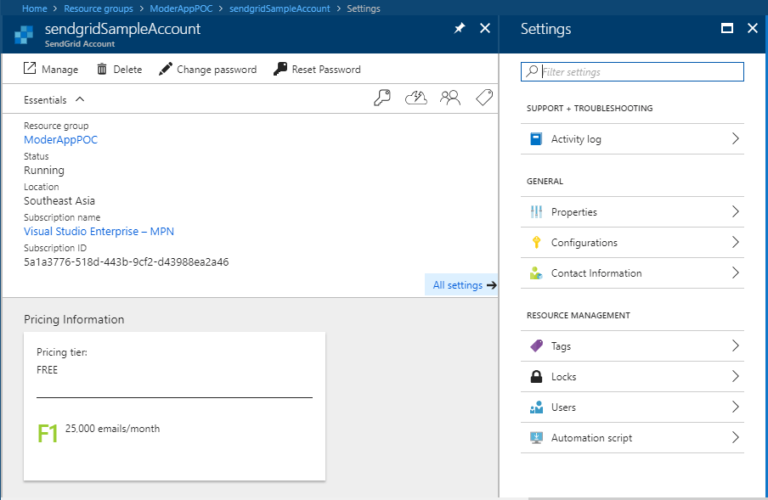Click the Users people icon
This screenshot has height=500, width=768.
tap(536, 407)
